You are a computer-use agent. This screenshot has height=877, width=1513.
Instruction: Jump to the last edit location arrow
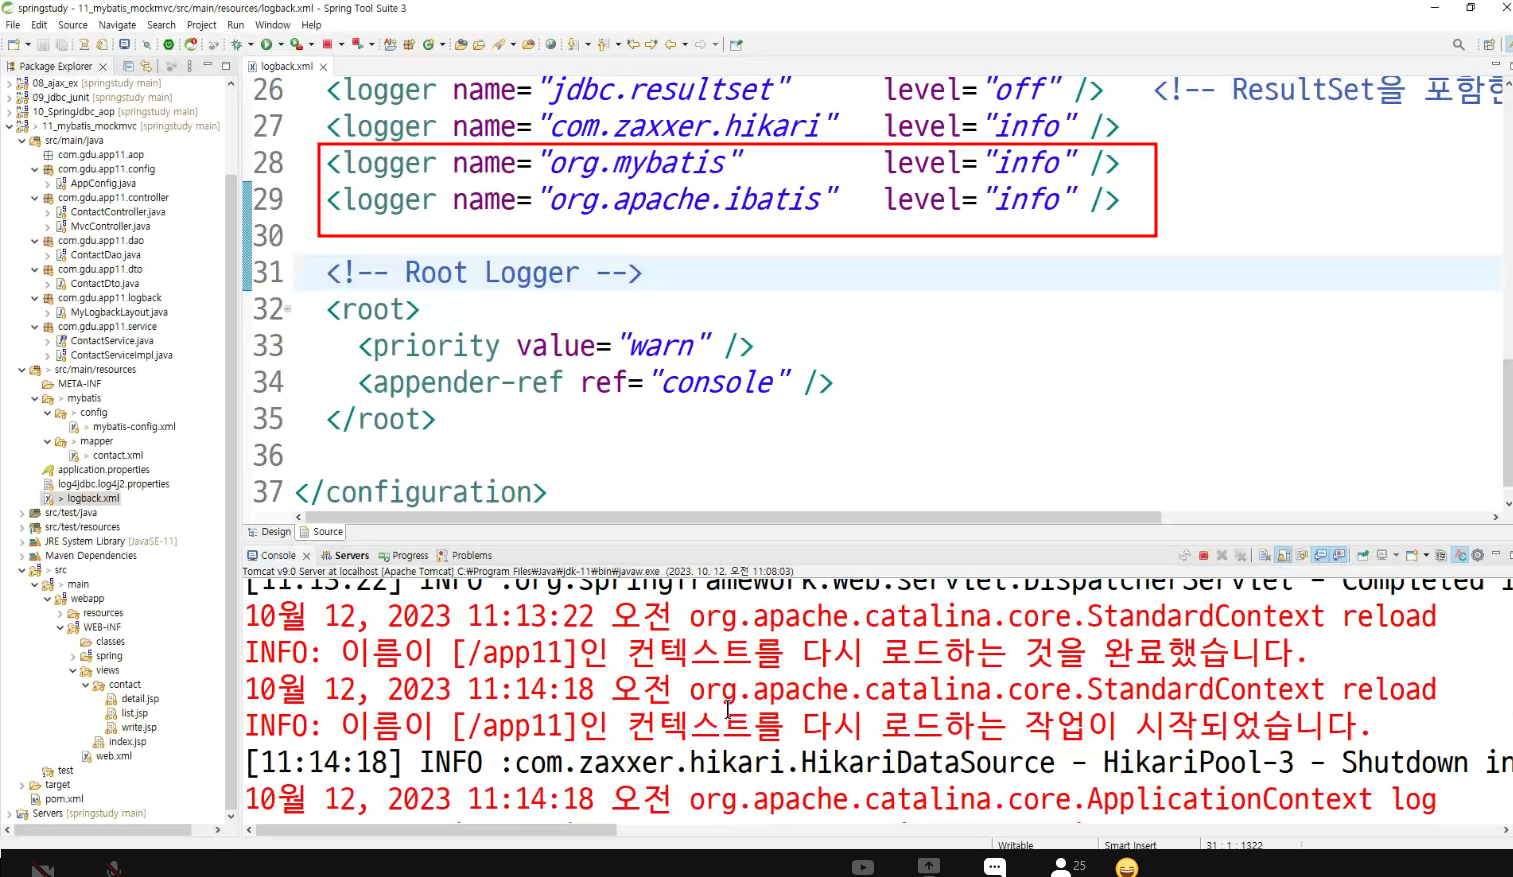(x=633, y=44)
